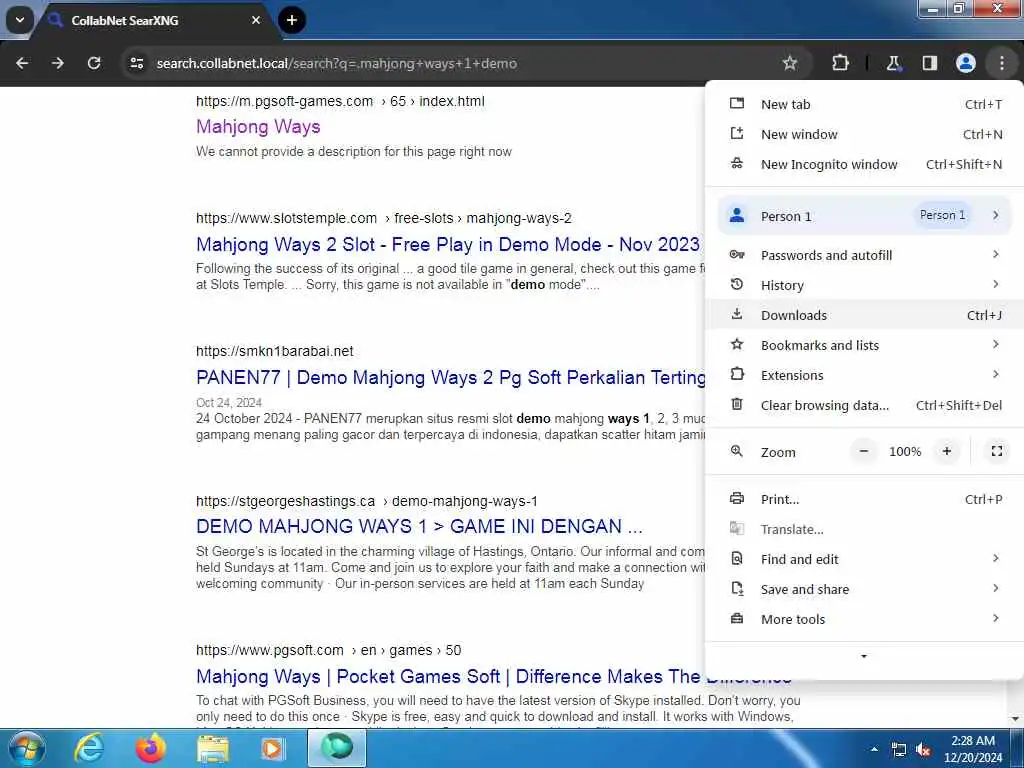This screenshot has width=1024, height=768.
Task: Open Clear browsing data
Action: click(x=864, y=406)
